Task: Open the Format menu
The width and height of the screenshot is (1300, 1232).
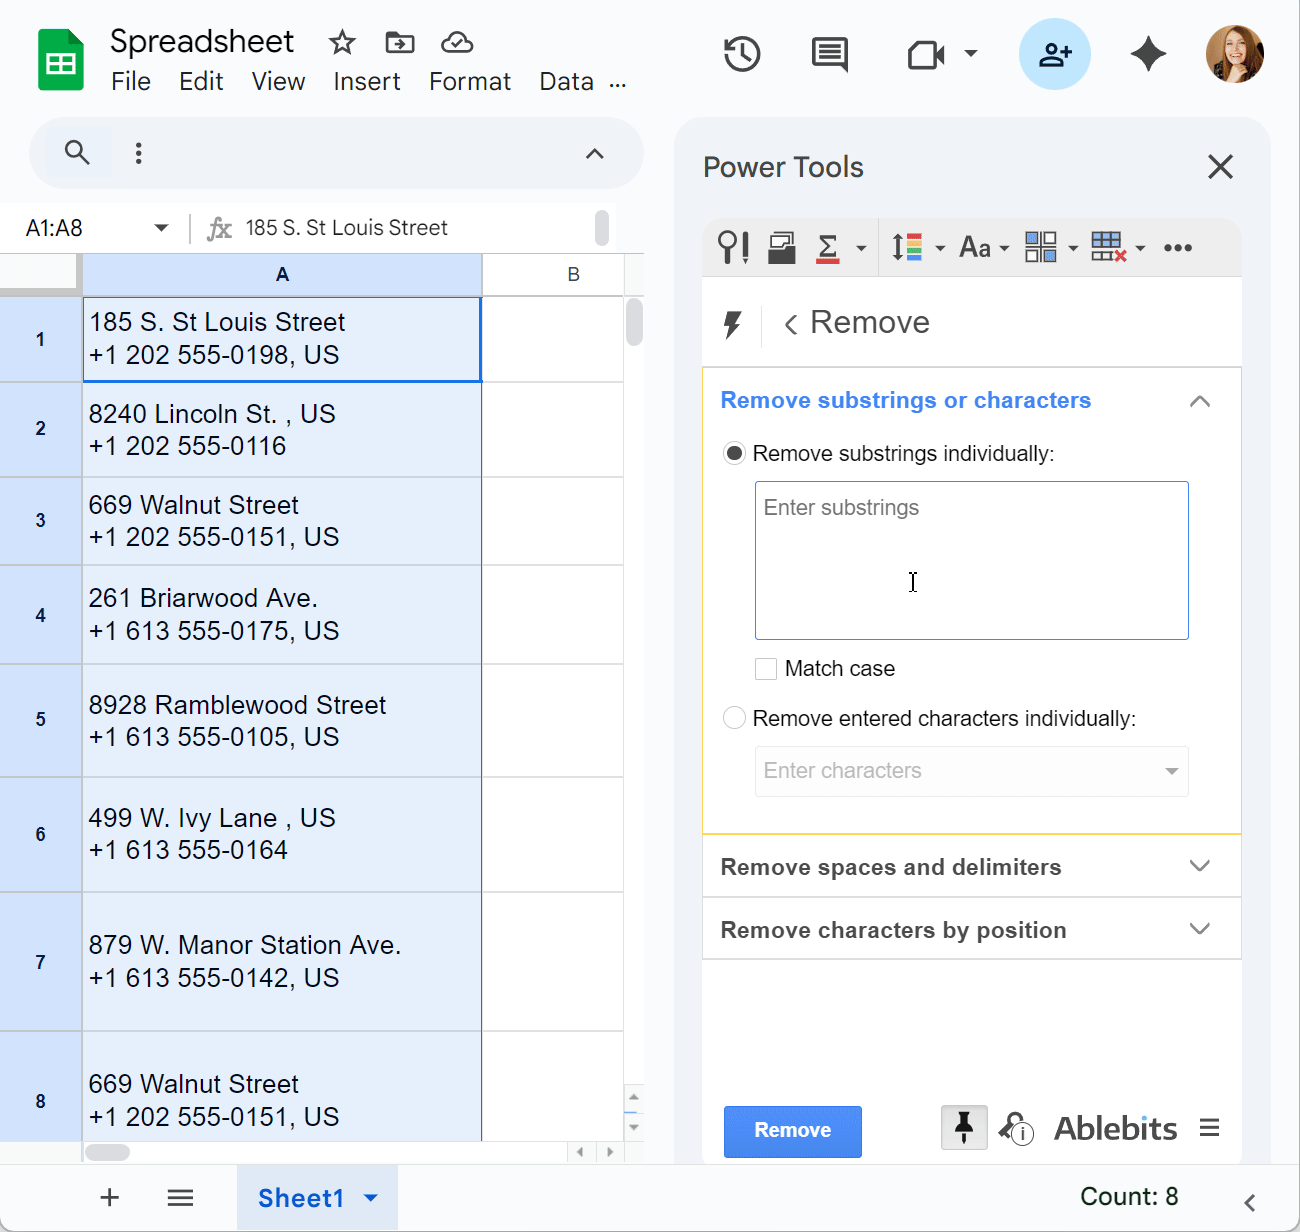Action: (469, 82)
